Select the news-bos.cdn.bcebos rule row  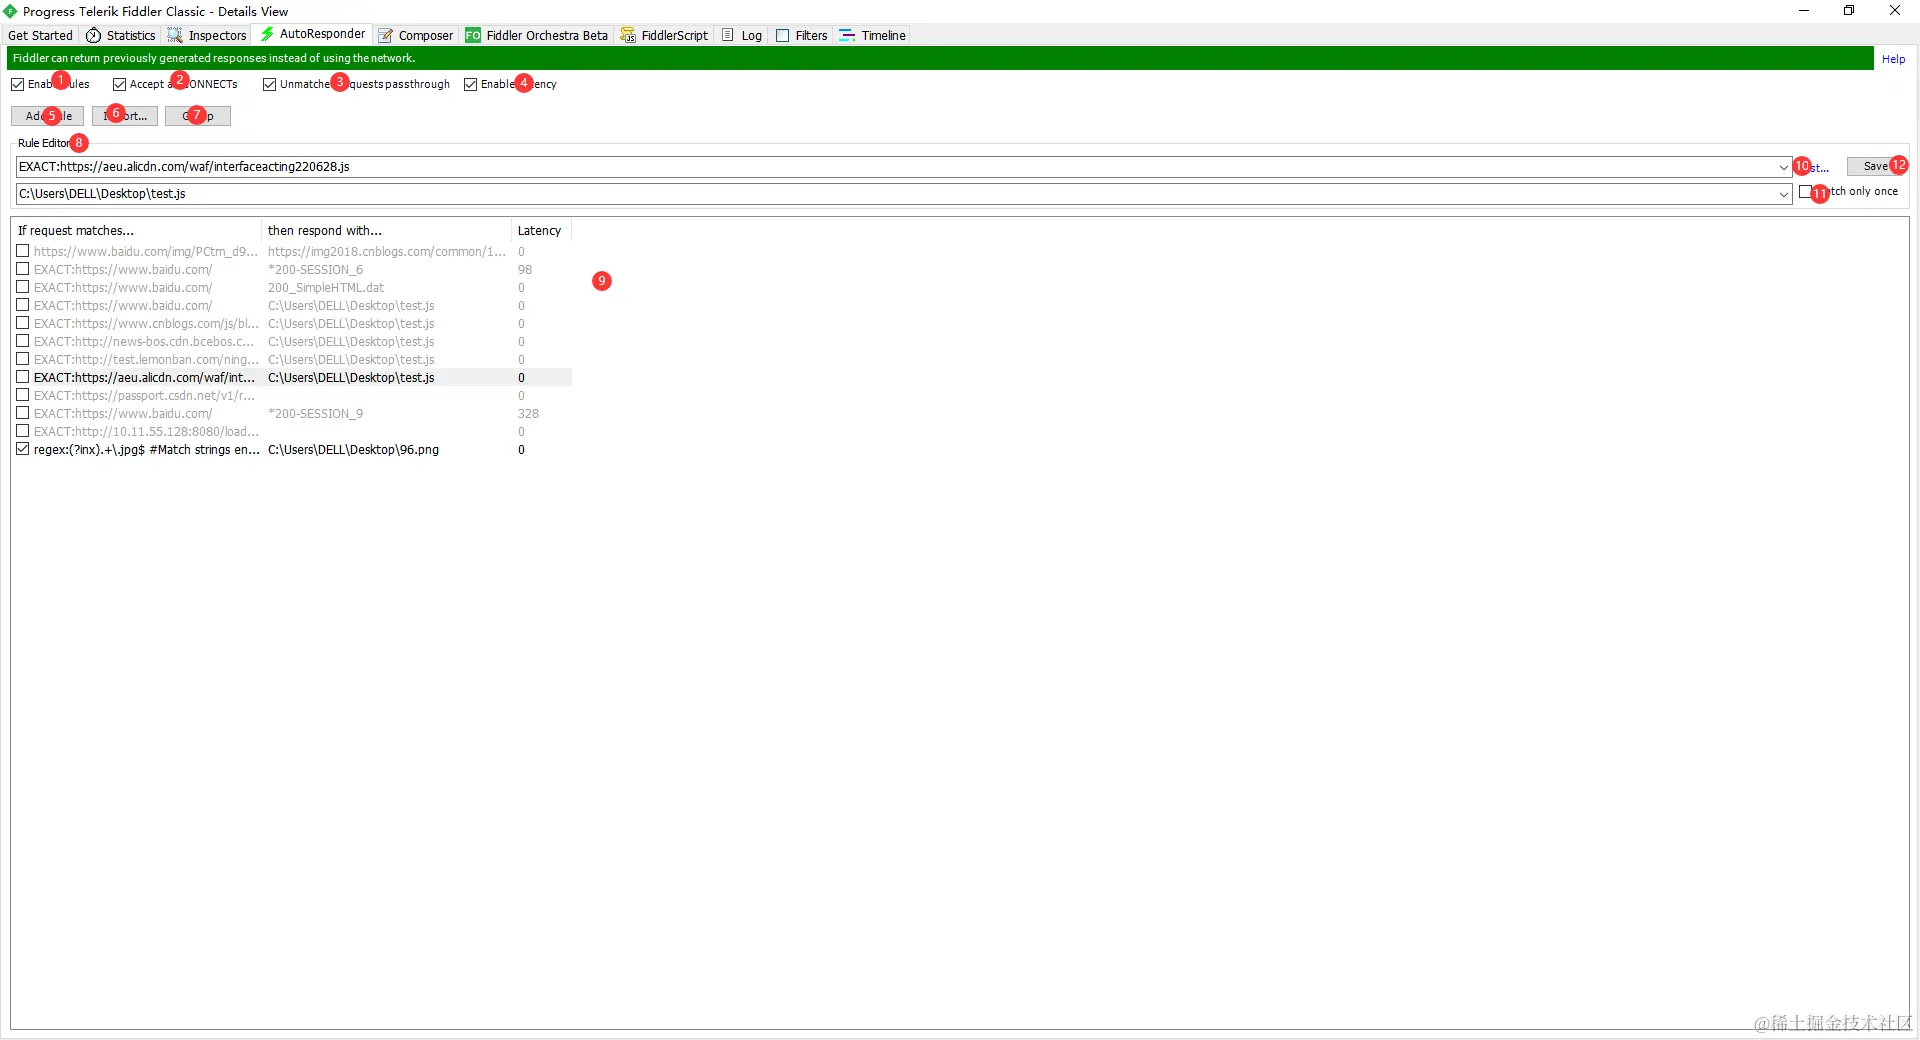pos(292,342)
